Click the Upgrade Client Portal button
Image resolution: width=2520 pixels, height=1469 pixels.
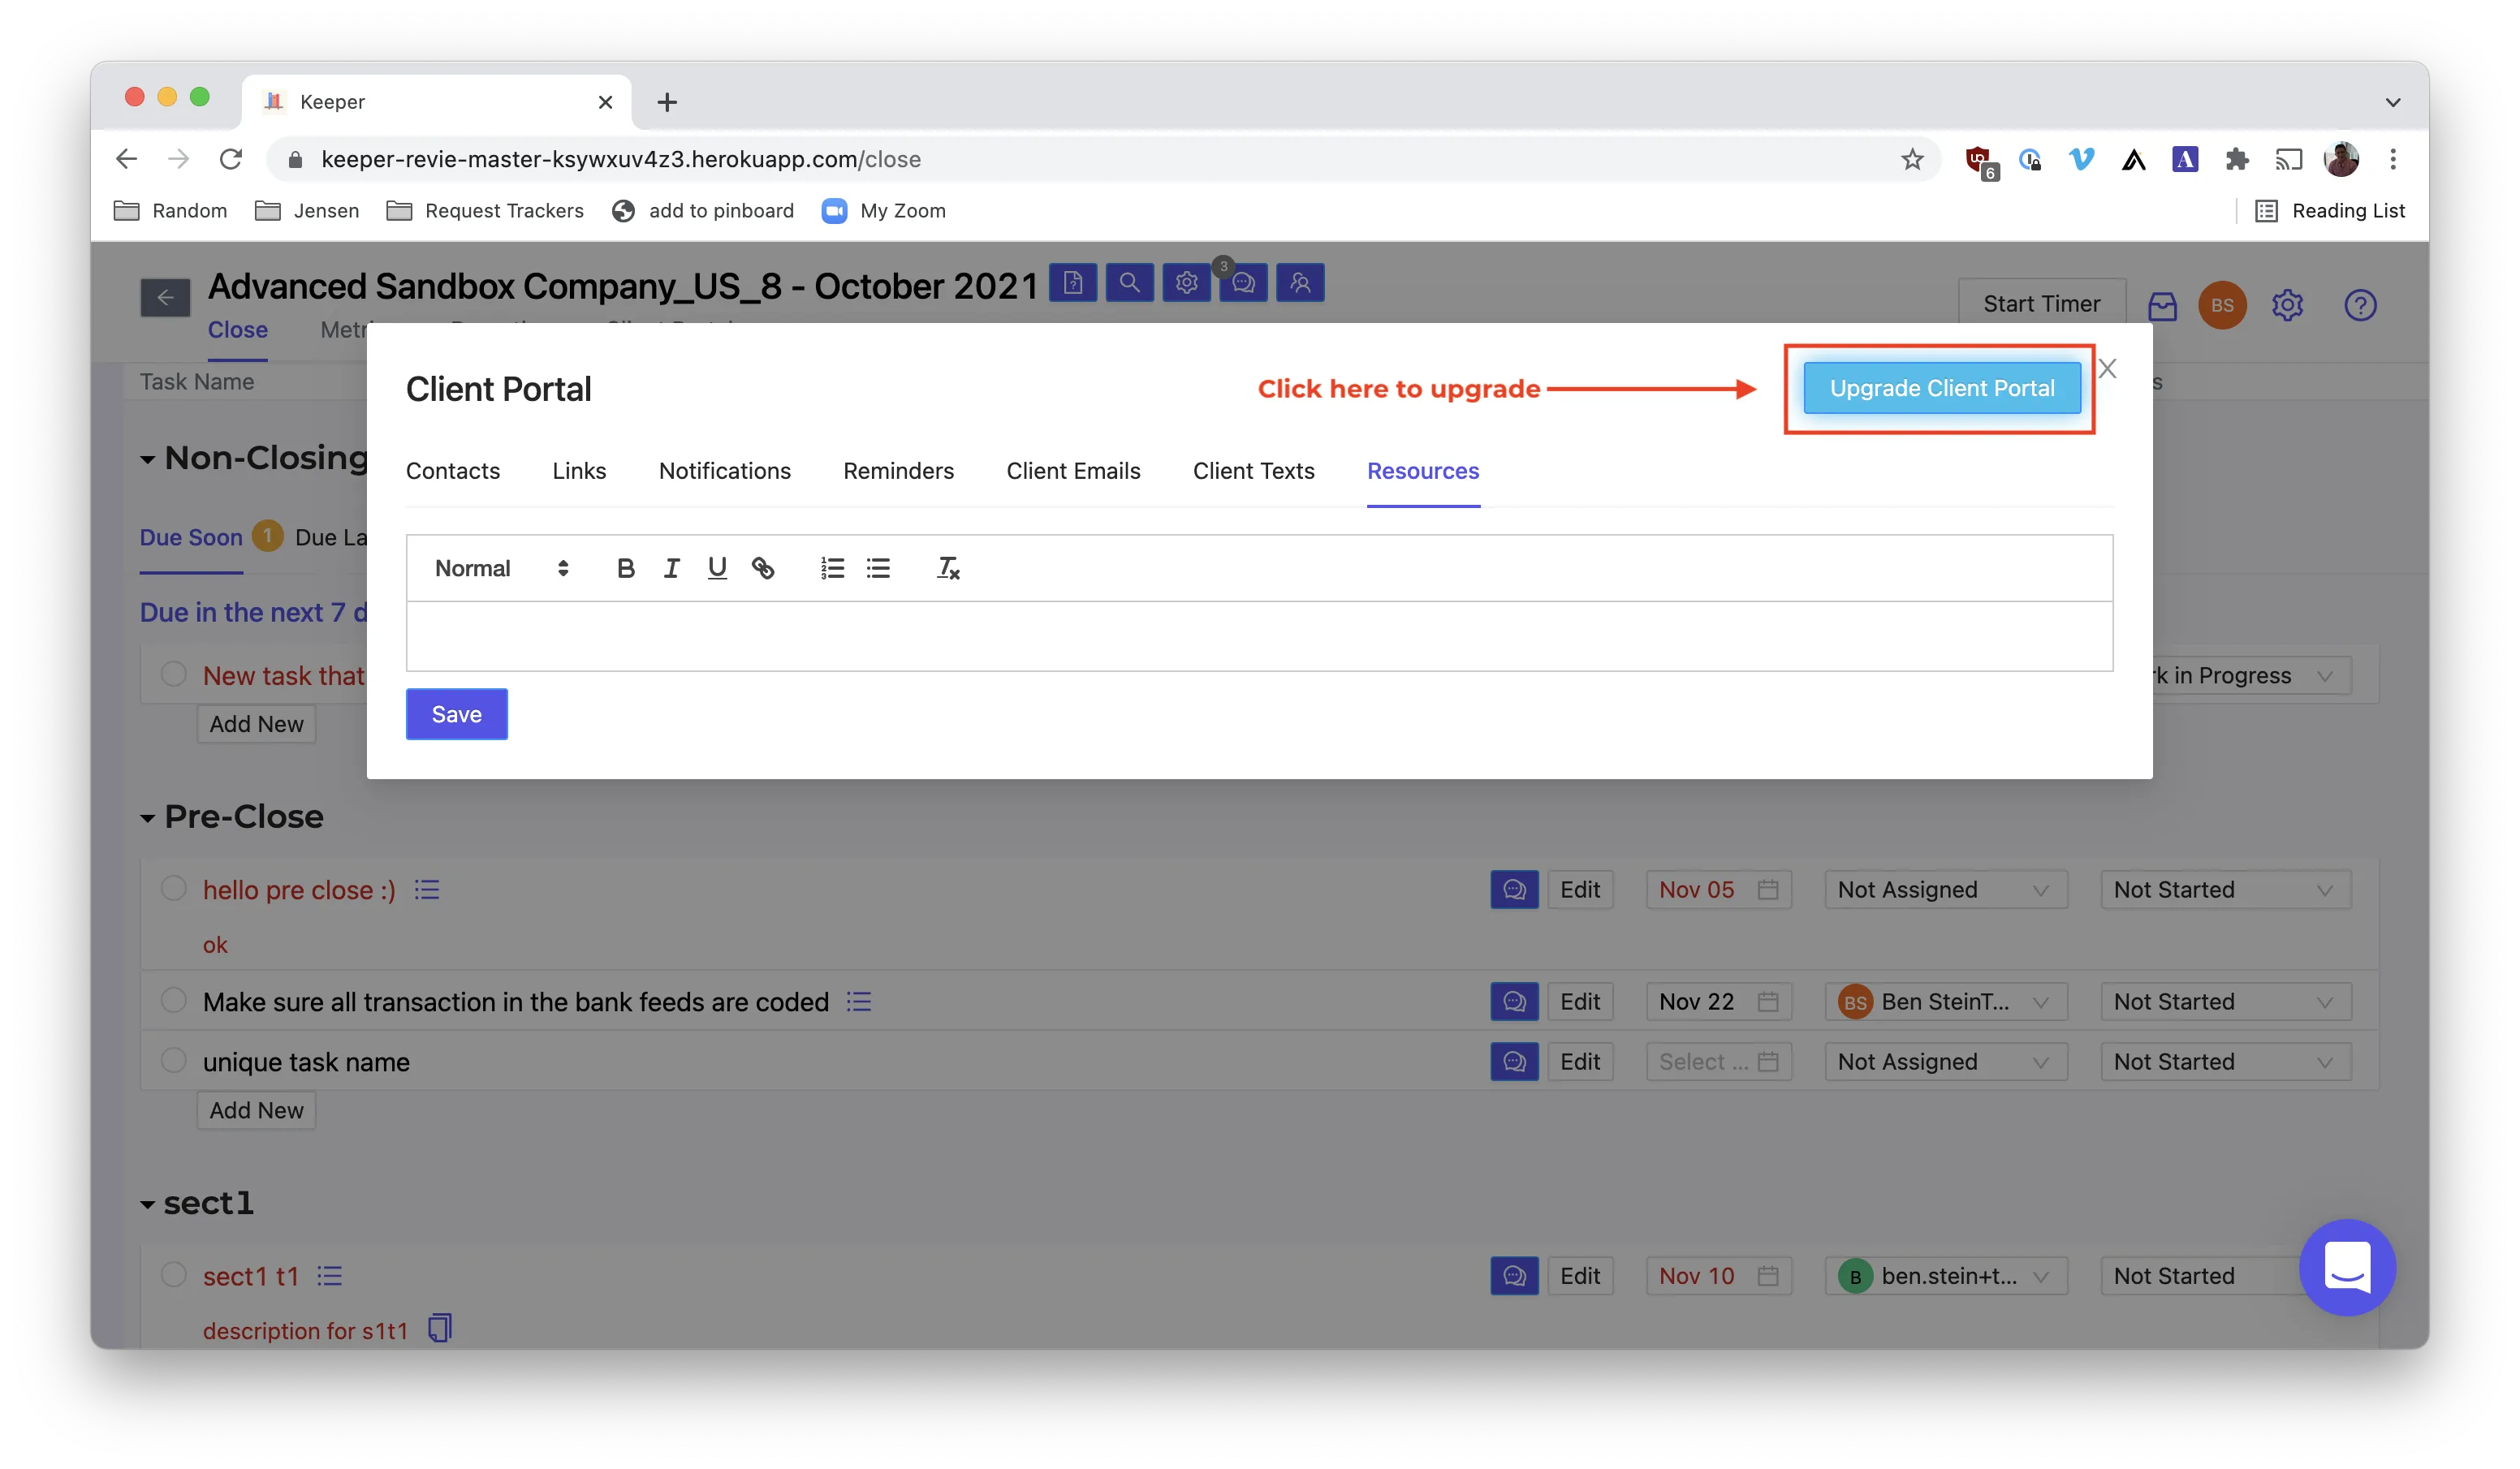click(1941, 388)
